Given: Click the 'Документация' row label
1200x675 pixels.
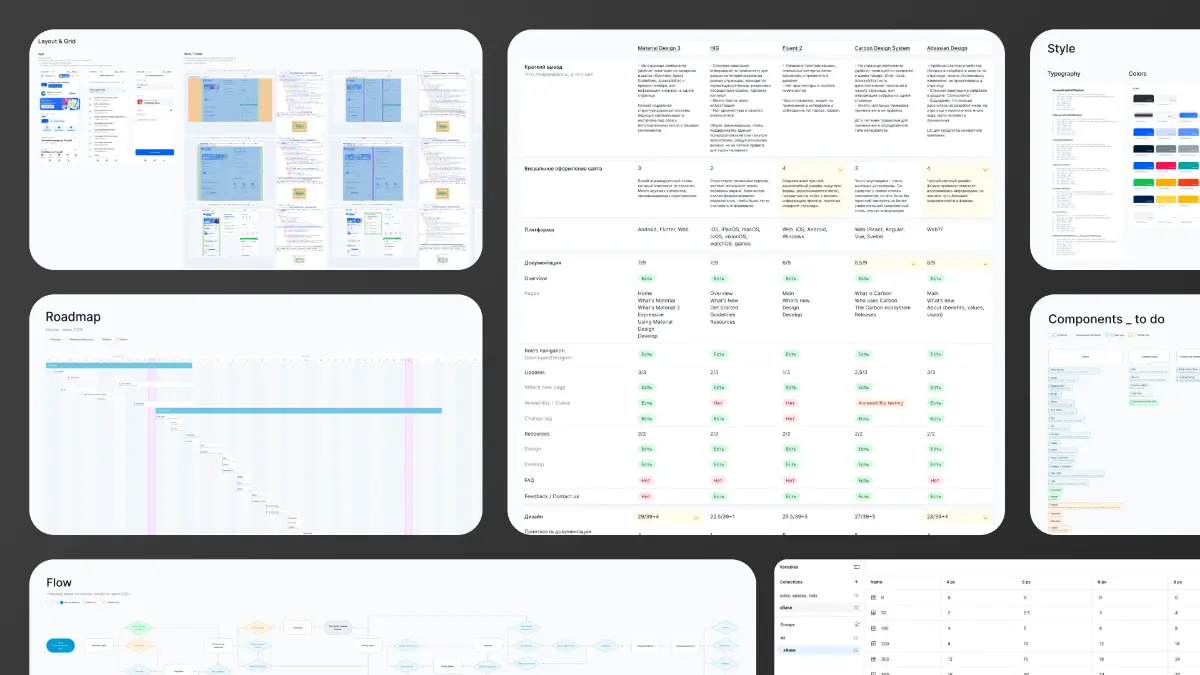Looking at the screenshot, I should (542, 263).
